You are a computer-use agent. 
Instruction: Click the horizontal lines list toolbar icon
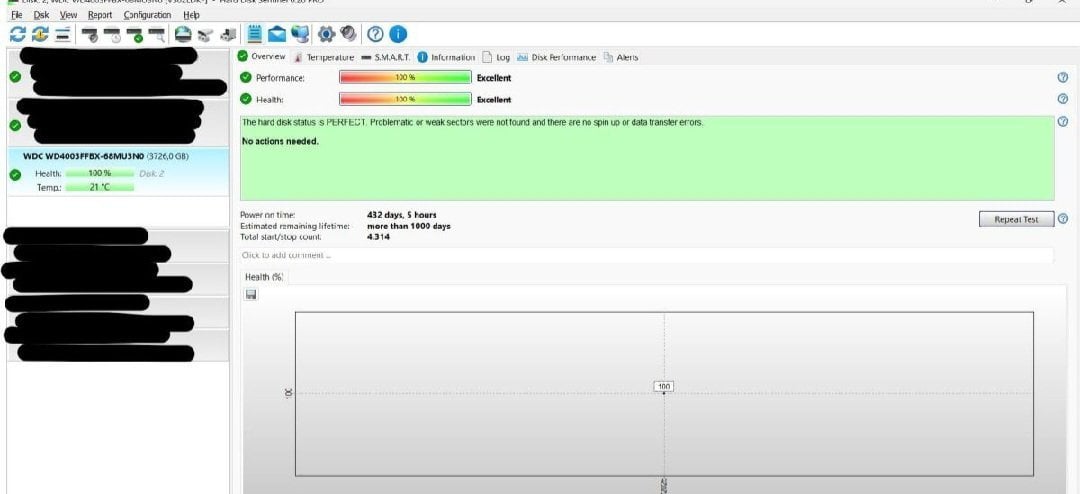63,34
